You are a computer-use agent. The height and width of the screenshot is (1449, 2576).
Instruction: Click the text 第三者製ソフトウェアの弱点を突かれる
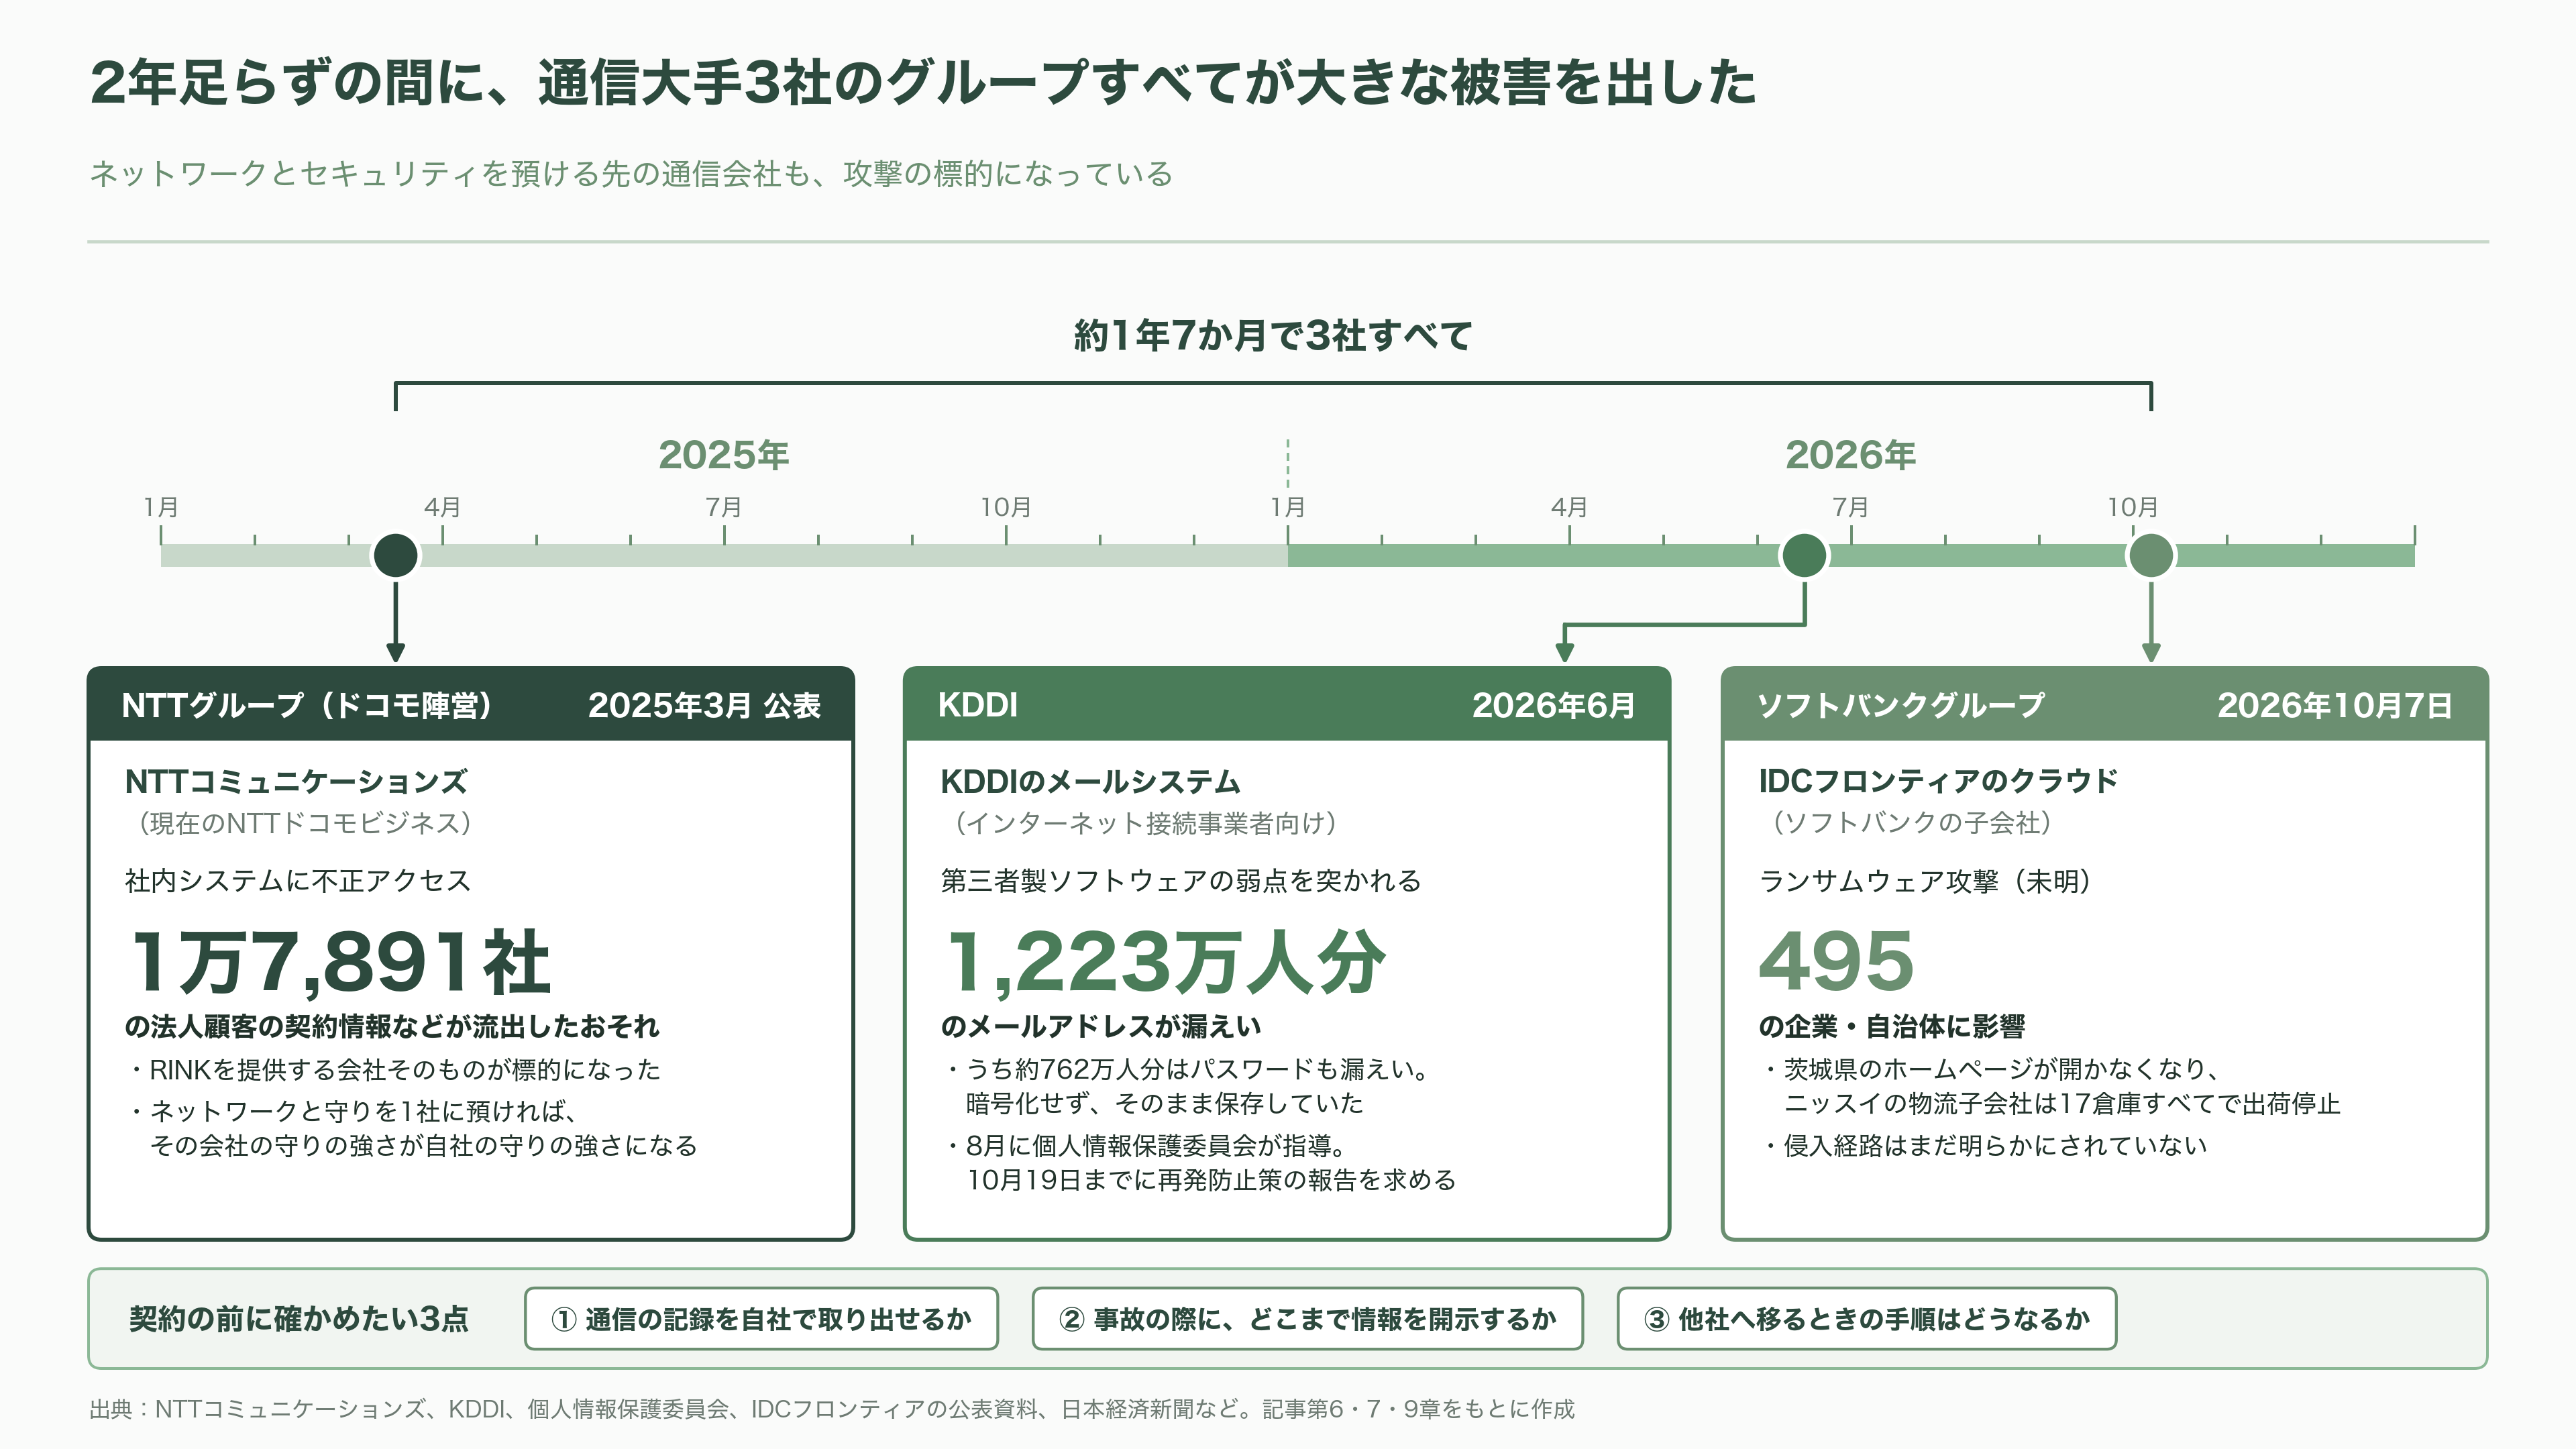(1181, 880)
